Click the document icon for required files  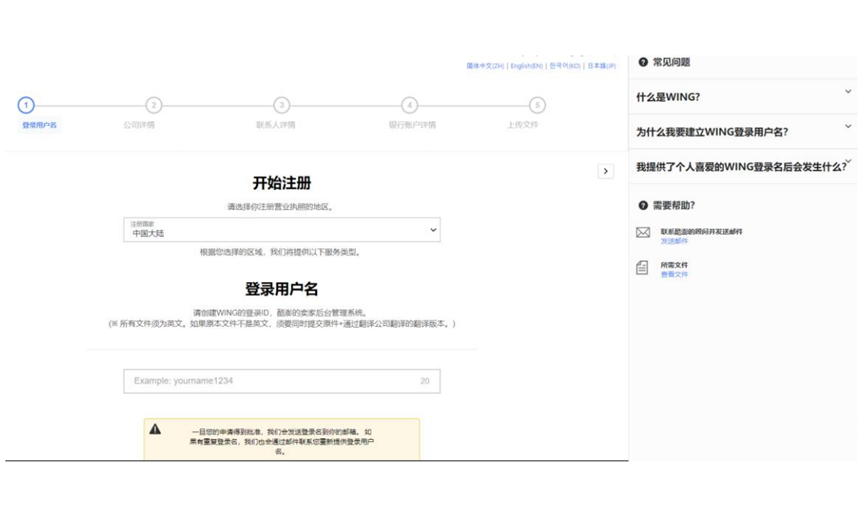tap(643, 268)
